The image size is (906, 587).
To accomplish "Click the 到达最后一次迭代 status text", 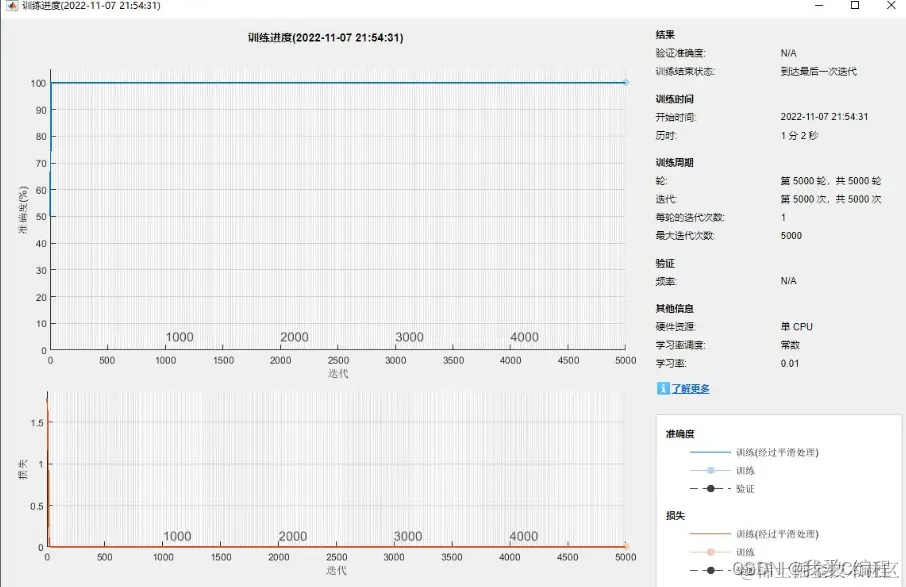I will point(818,71).
